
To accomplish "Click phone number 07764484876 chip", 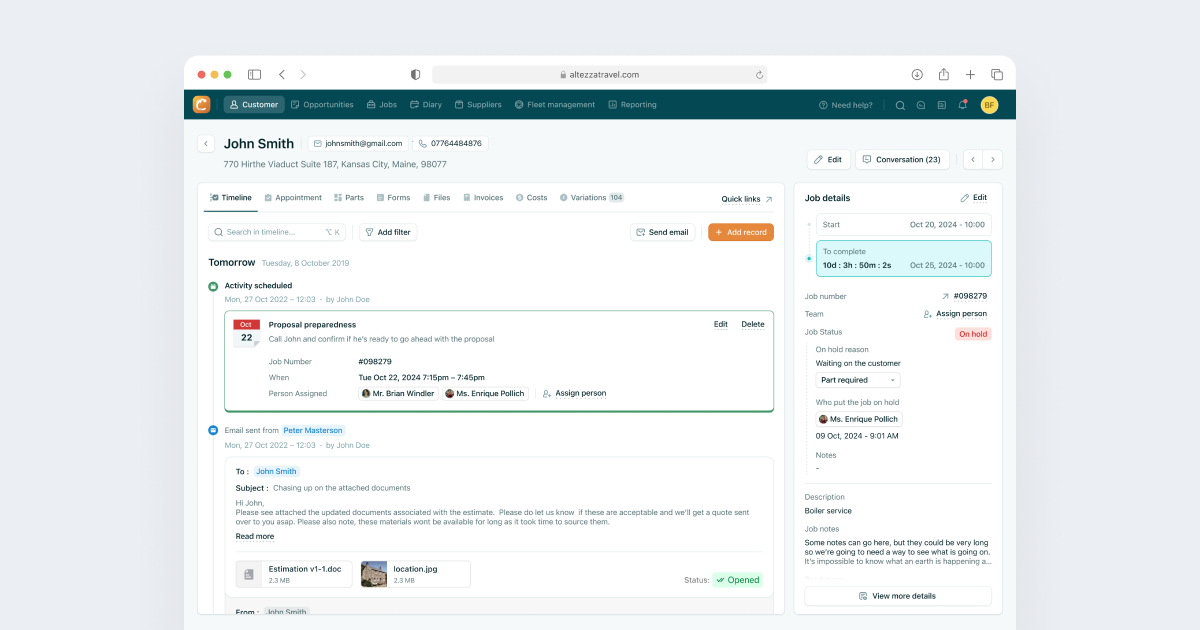I will (450, 144).
